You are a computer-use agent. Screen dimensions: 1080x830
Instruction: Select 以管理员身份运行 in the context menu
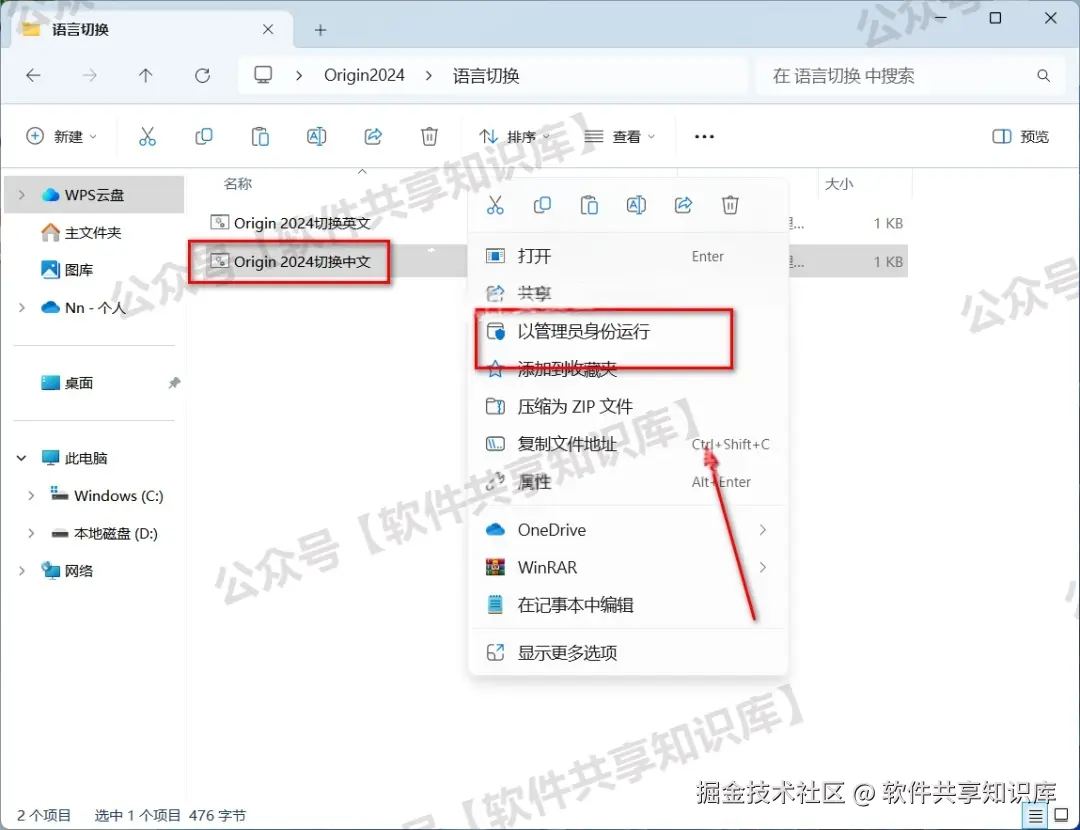(x=628, y=331)
